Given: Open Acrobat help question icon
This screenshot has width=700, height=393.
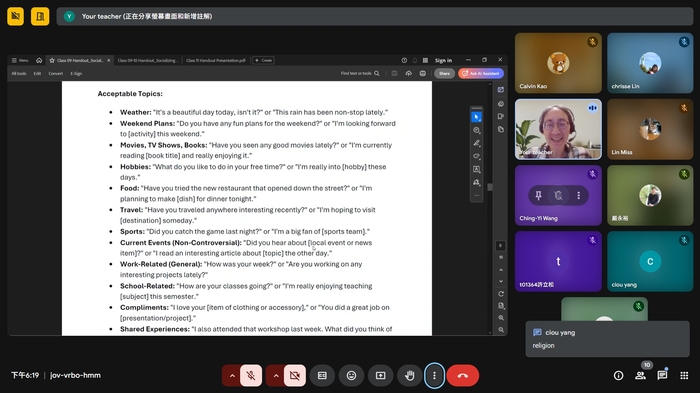Looking at the screenshot, I should [404, 60].
